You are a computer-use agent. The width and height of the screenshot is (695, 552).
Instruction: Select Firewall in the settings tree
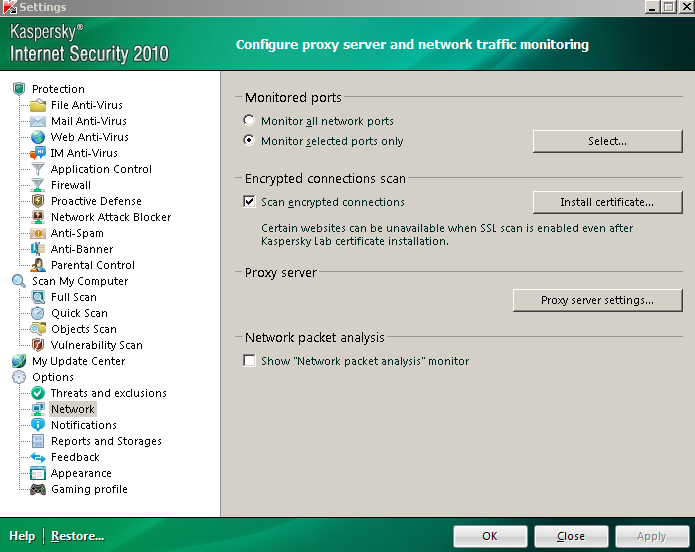pyautogui.click(x=71, y=185)
